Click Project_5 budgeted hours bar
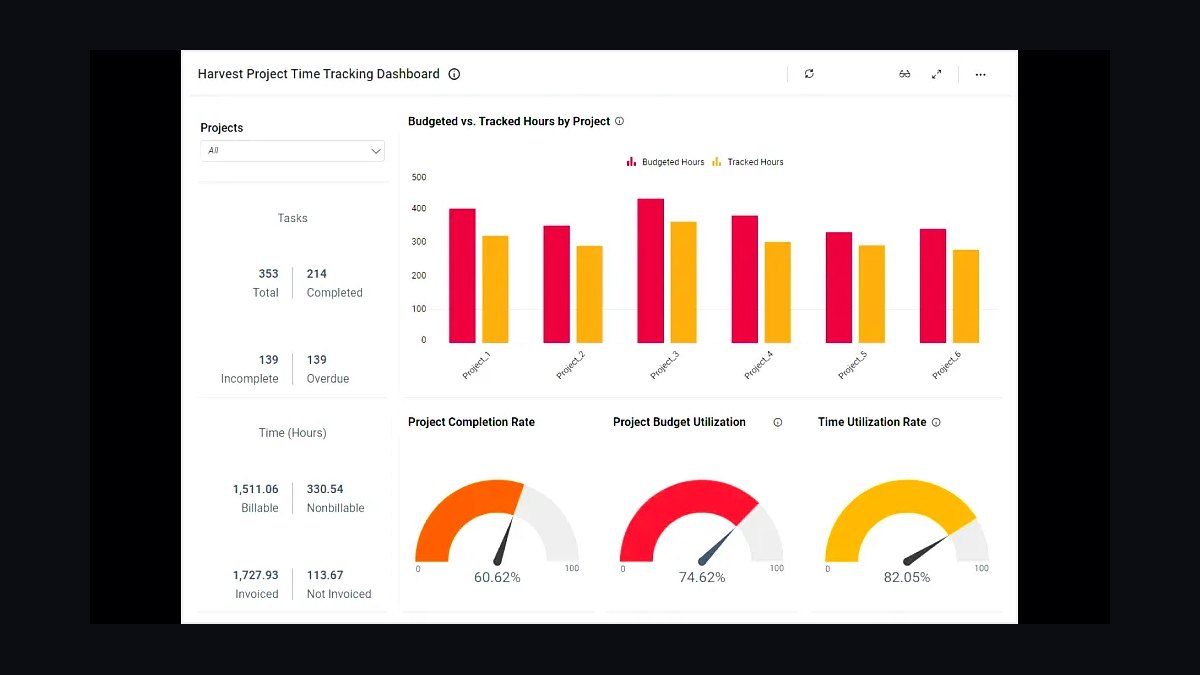The width and height of the screenshot is (1200, 675). [839, 288]
